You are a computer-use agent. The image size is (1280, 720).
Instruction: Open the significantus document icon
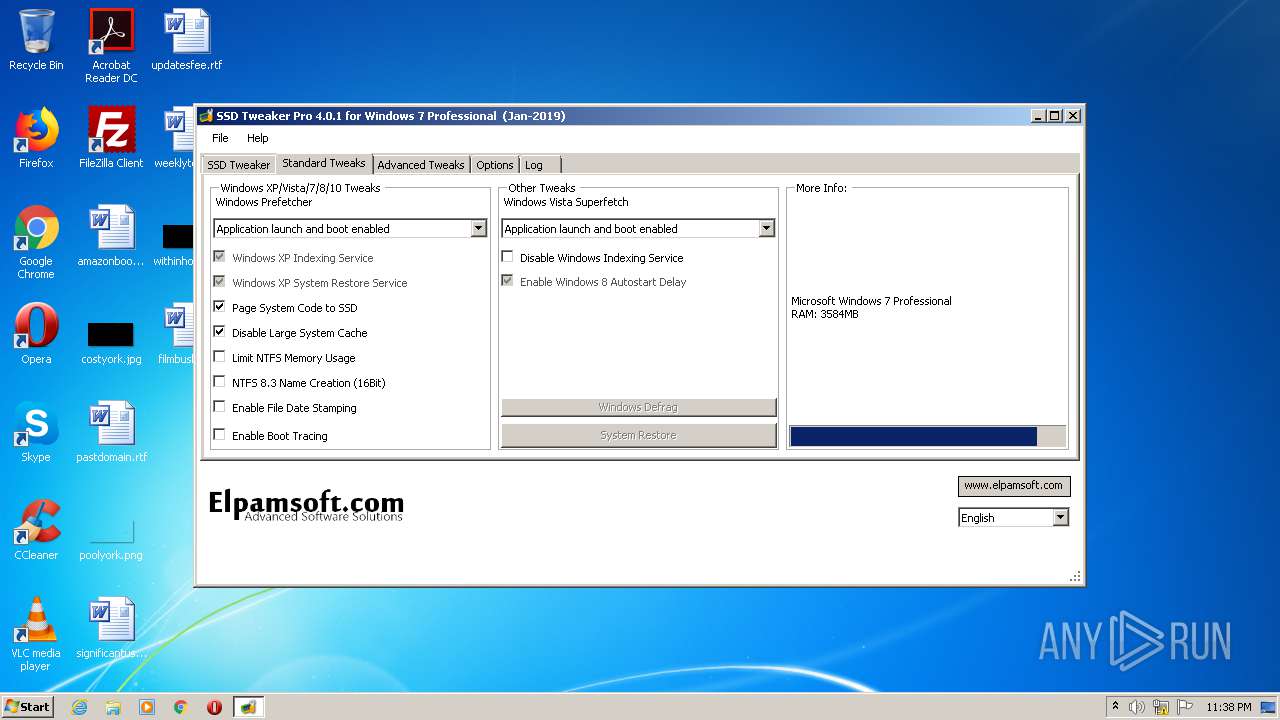(x=111, y=628)
